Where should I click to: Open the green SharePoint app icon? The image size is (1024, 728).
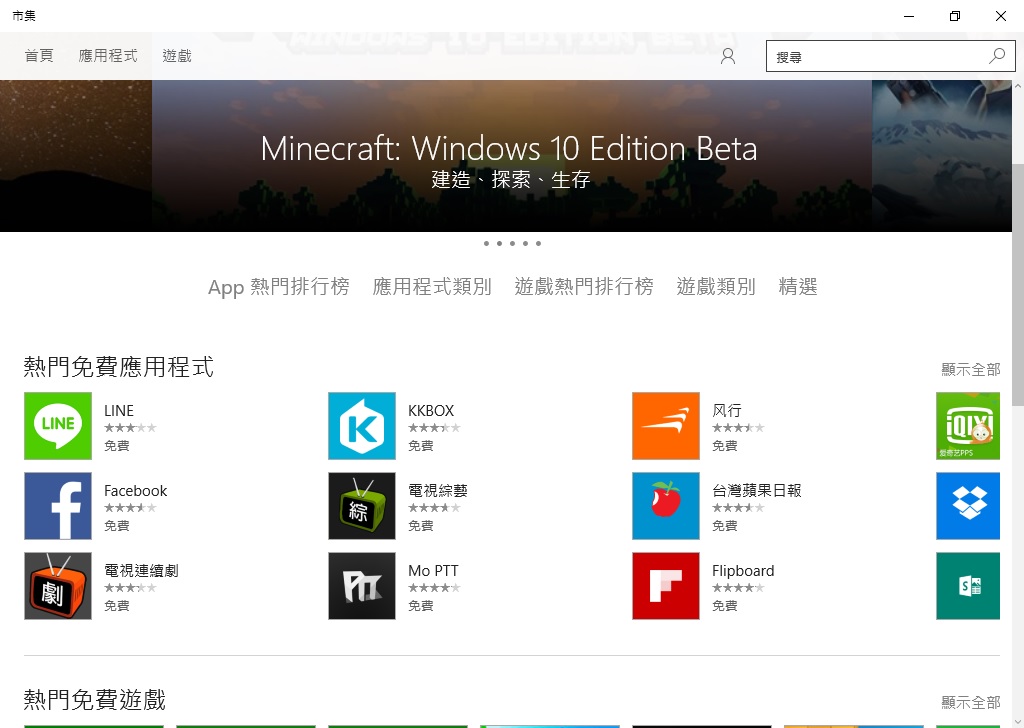pyautogui.click(x=968, y=586)
